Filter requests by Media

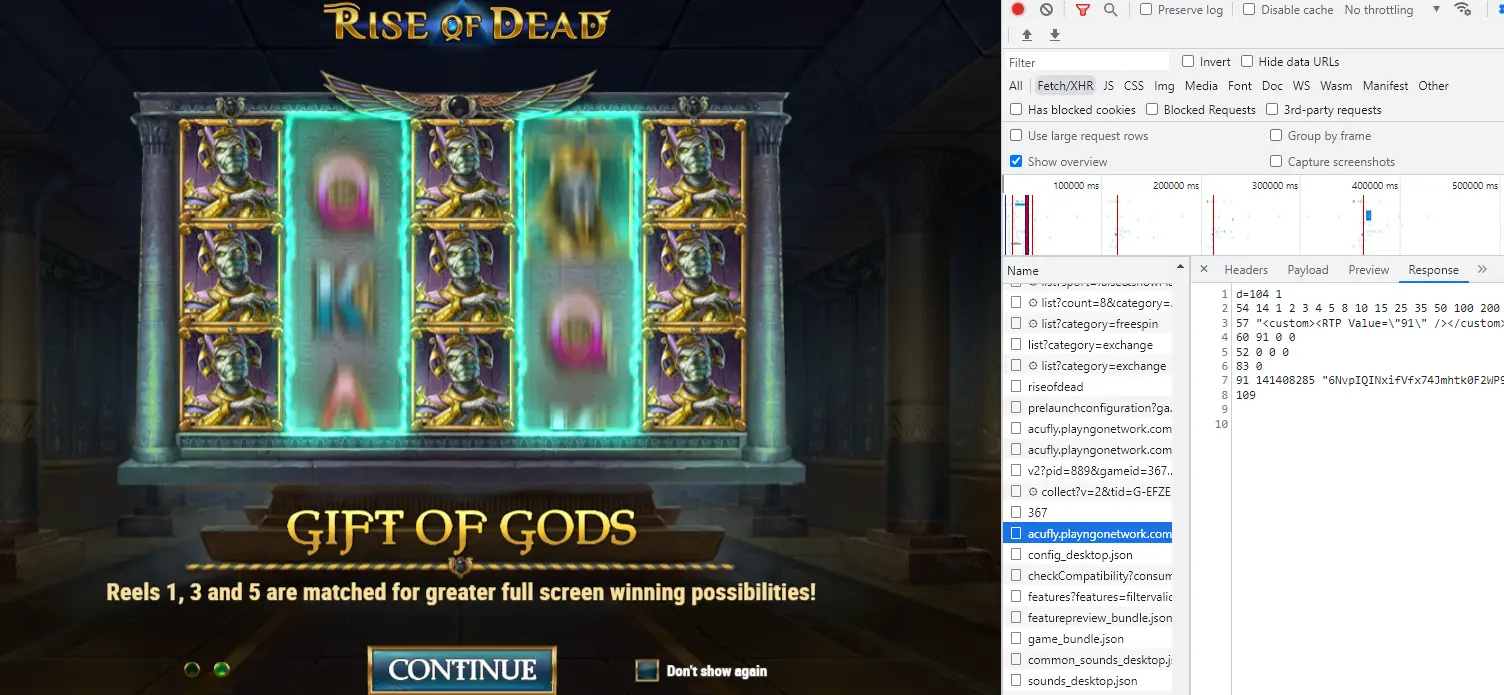point(1201,85)
